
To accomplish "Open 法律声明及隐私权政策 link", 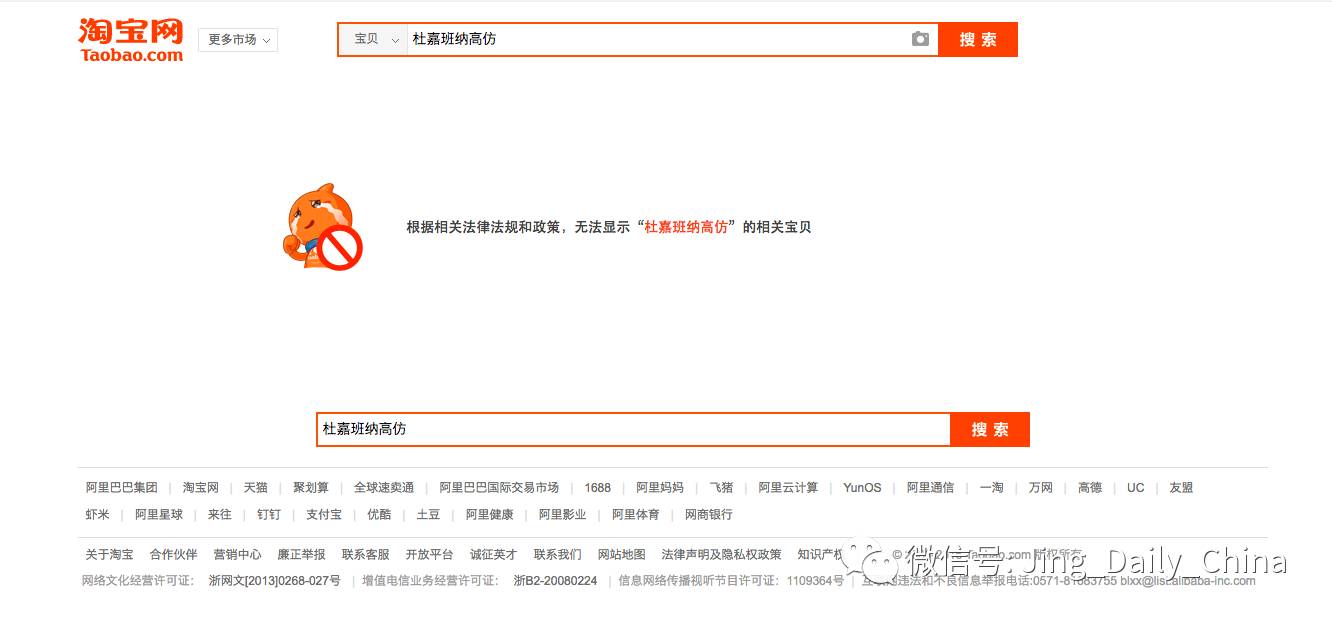I will (721, 554).
